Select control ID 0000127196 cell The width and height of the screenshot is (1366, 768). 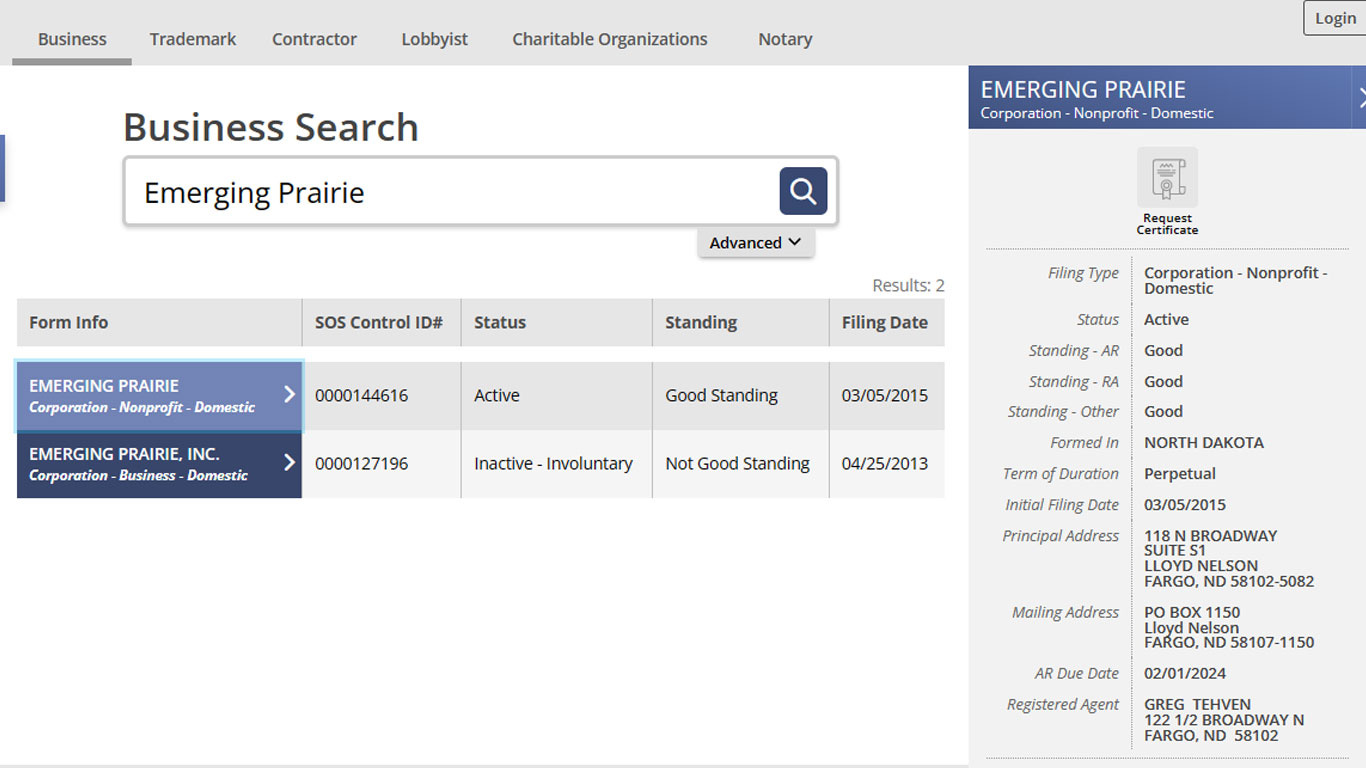tap(381, 464)
